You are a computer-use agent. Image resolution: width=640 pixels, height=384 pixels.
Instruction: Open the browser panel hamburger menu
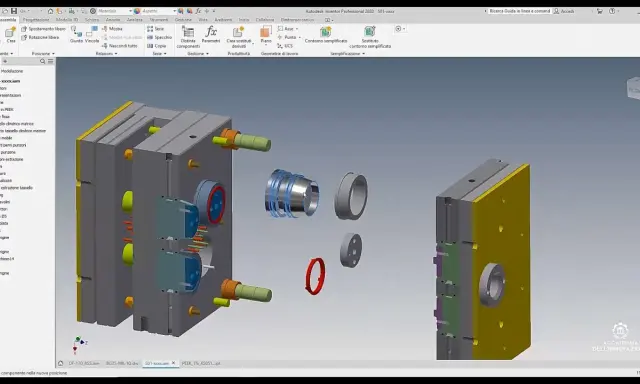point(50,61)
